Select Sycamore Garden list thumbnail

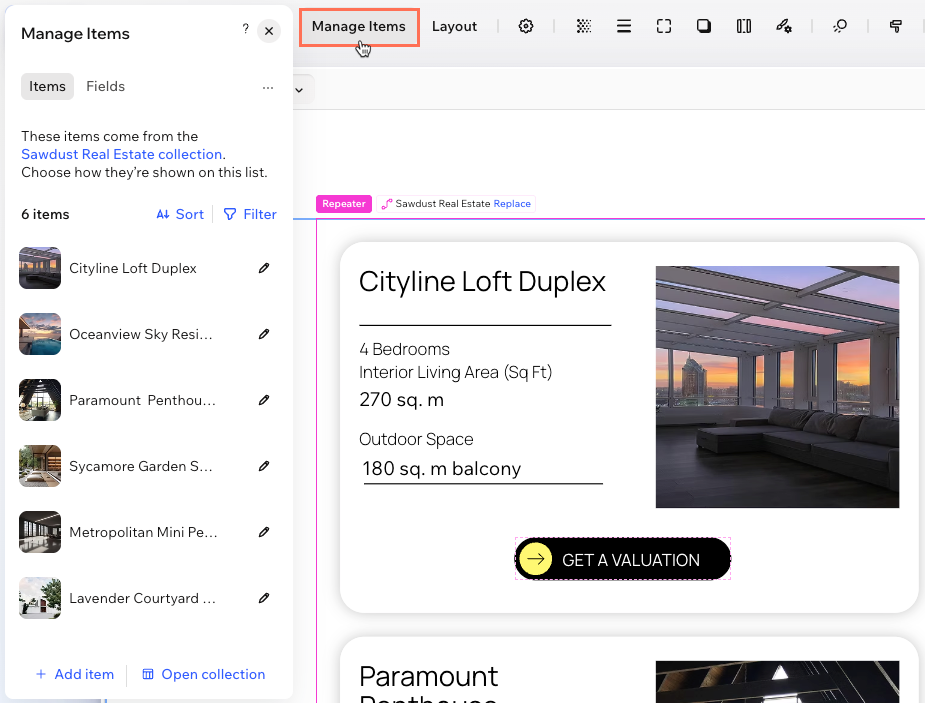40,466
